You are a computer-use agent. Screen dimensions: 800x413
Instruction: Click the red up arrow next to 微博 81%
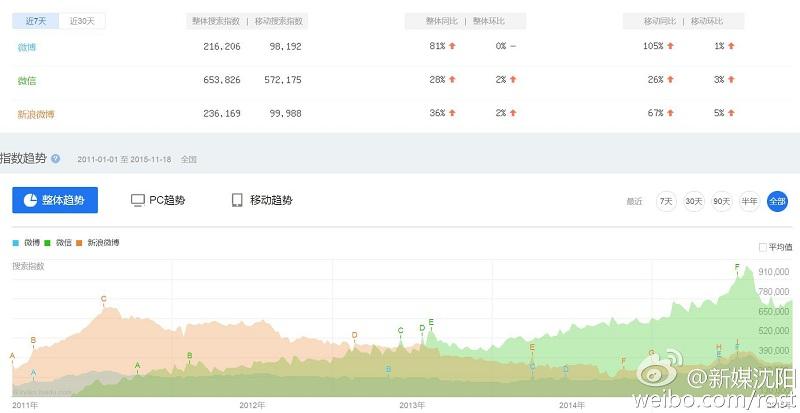tap(452, 46)
